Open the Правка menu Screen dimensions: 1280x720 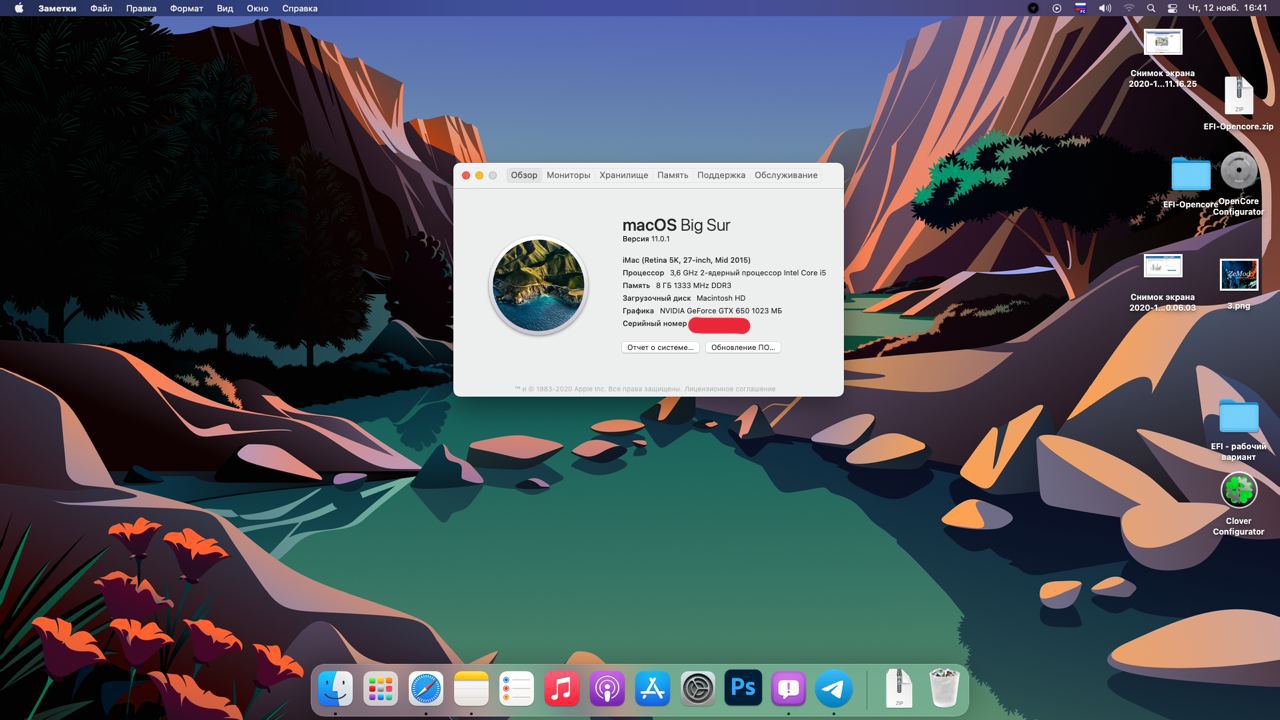tap(141, 8)
